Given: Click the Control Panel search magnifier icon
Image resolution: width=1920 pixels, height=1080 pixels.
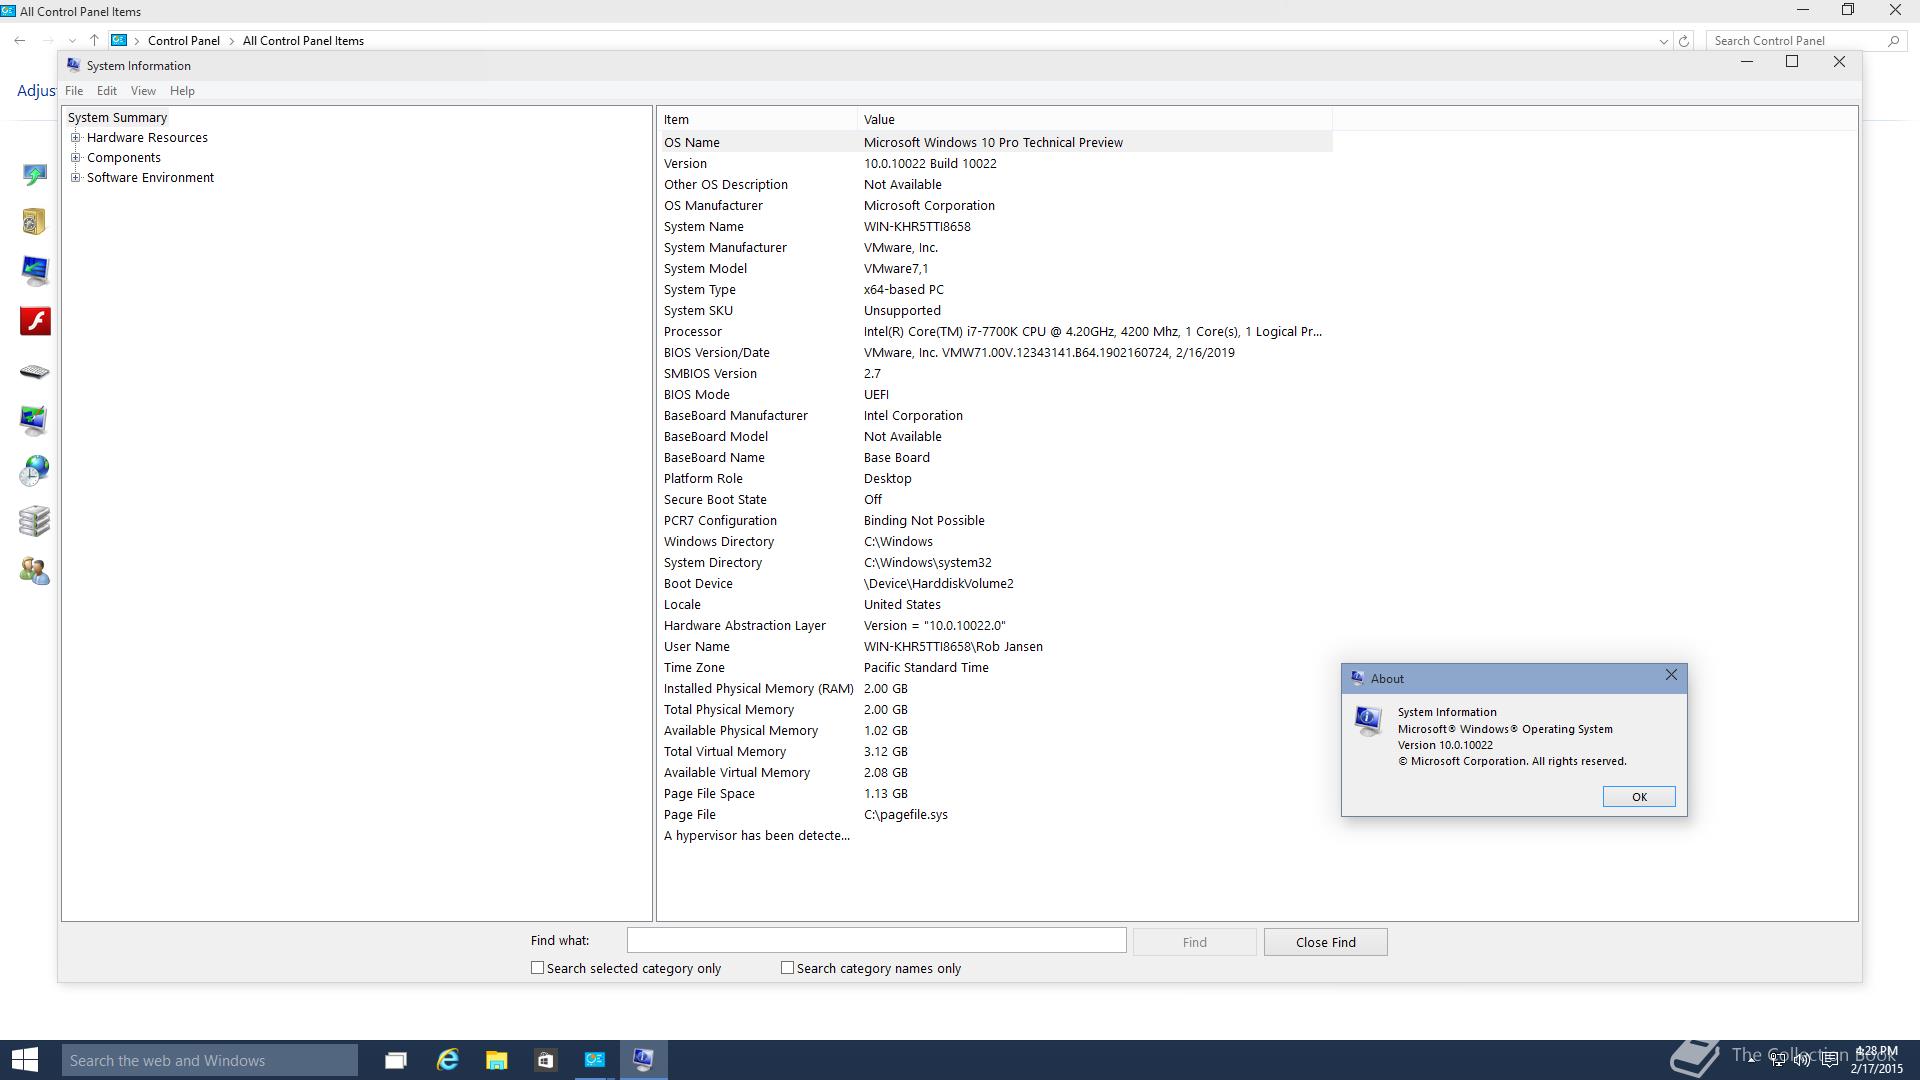Looking at the screenshot, I should coord(1893,41).
